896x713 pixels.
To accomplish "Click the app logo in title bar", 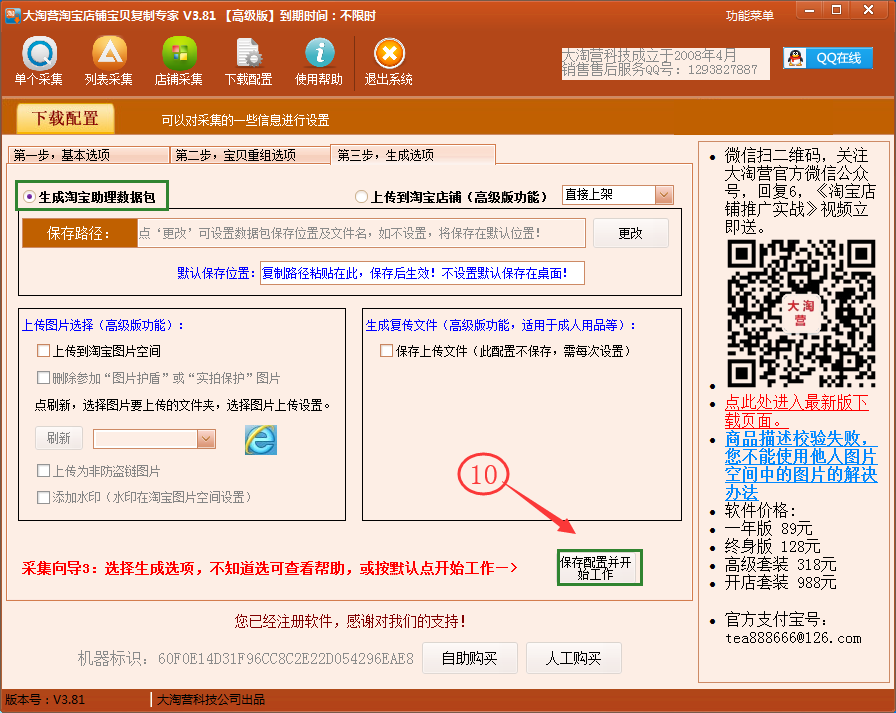I will click(x=12, y=15).
